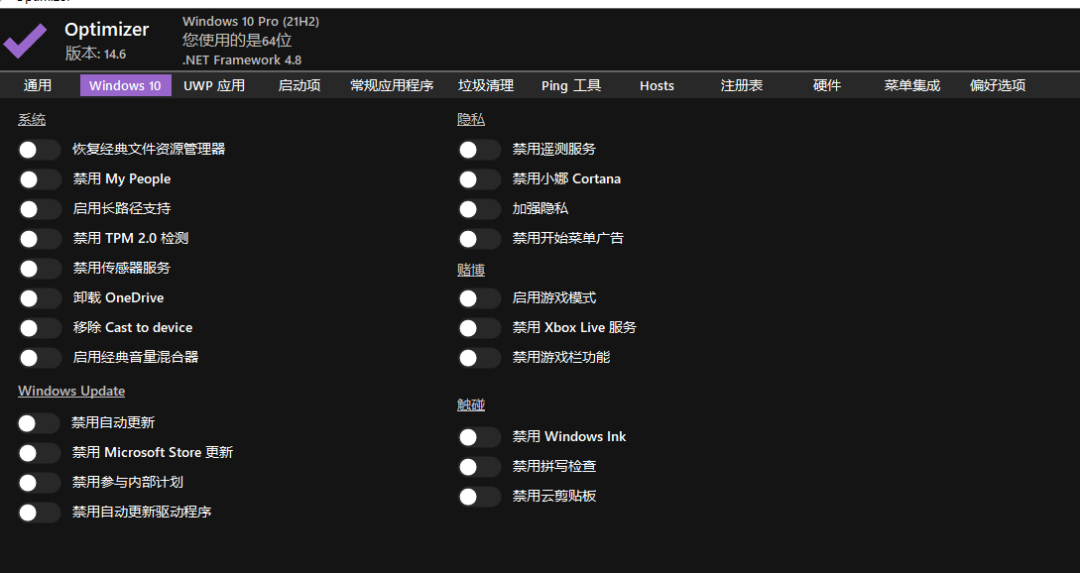Turn on 加强隐私 toggle

click(479, 209)
